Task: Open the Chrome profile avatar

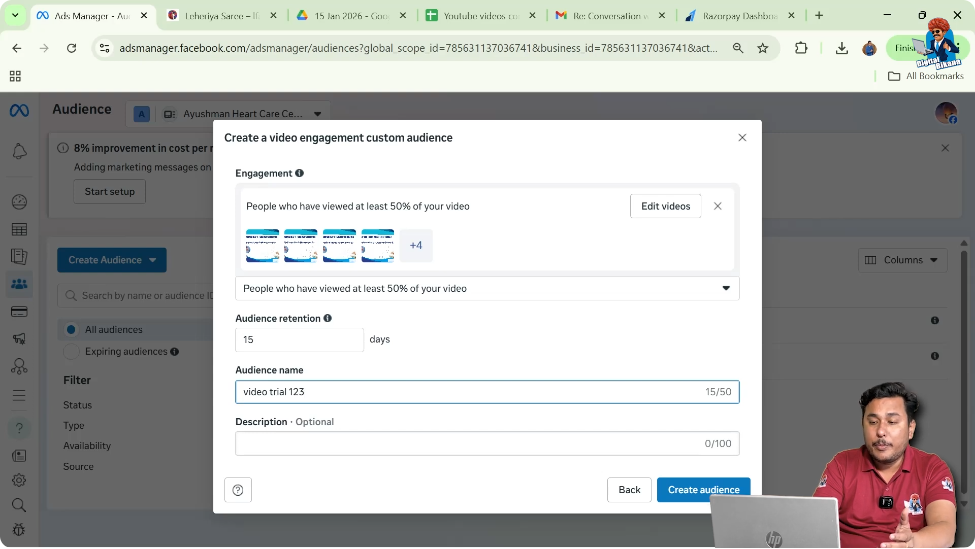Action: (869, 48)
